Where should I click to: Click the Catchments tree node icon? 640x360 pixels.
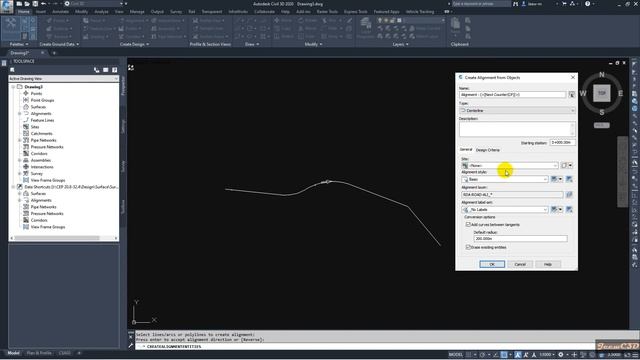(26, 133)
